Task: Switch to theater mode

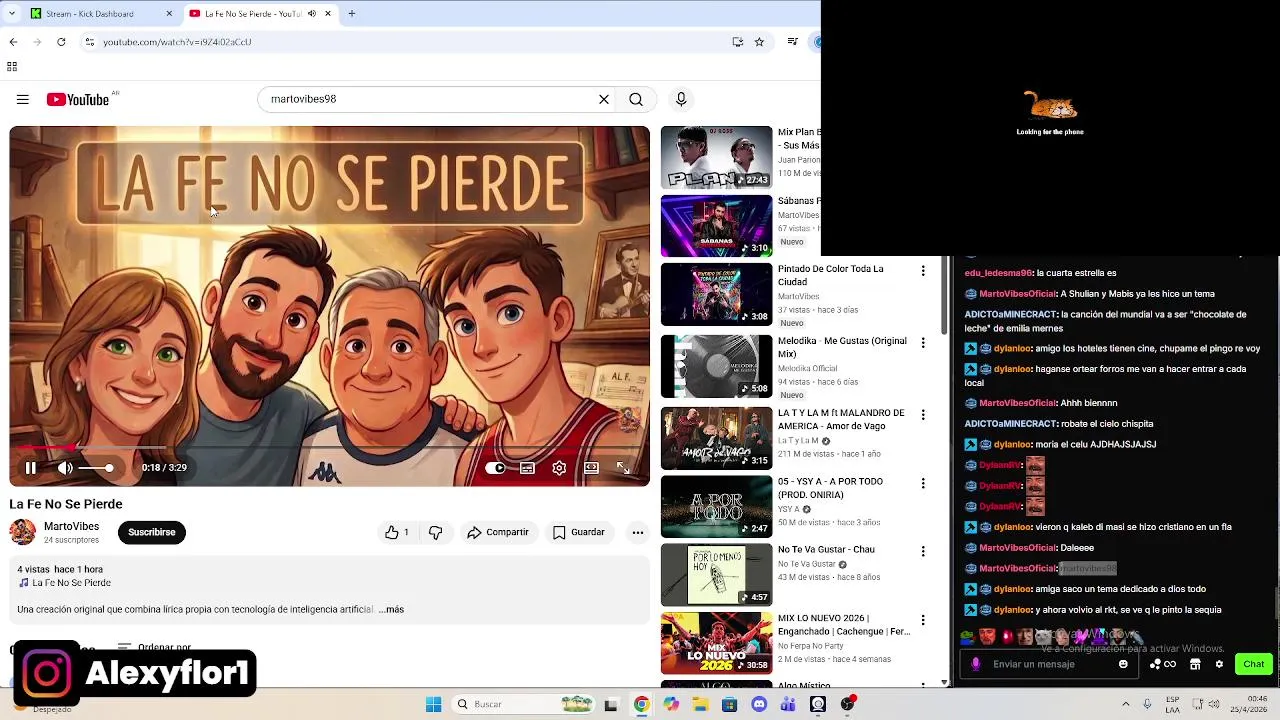Action: tap(591, 467)
